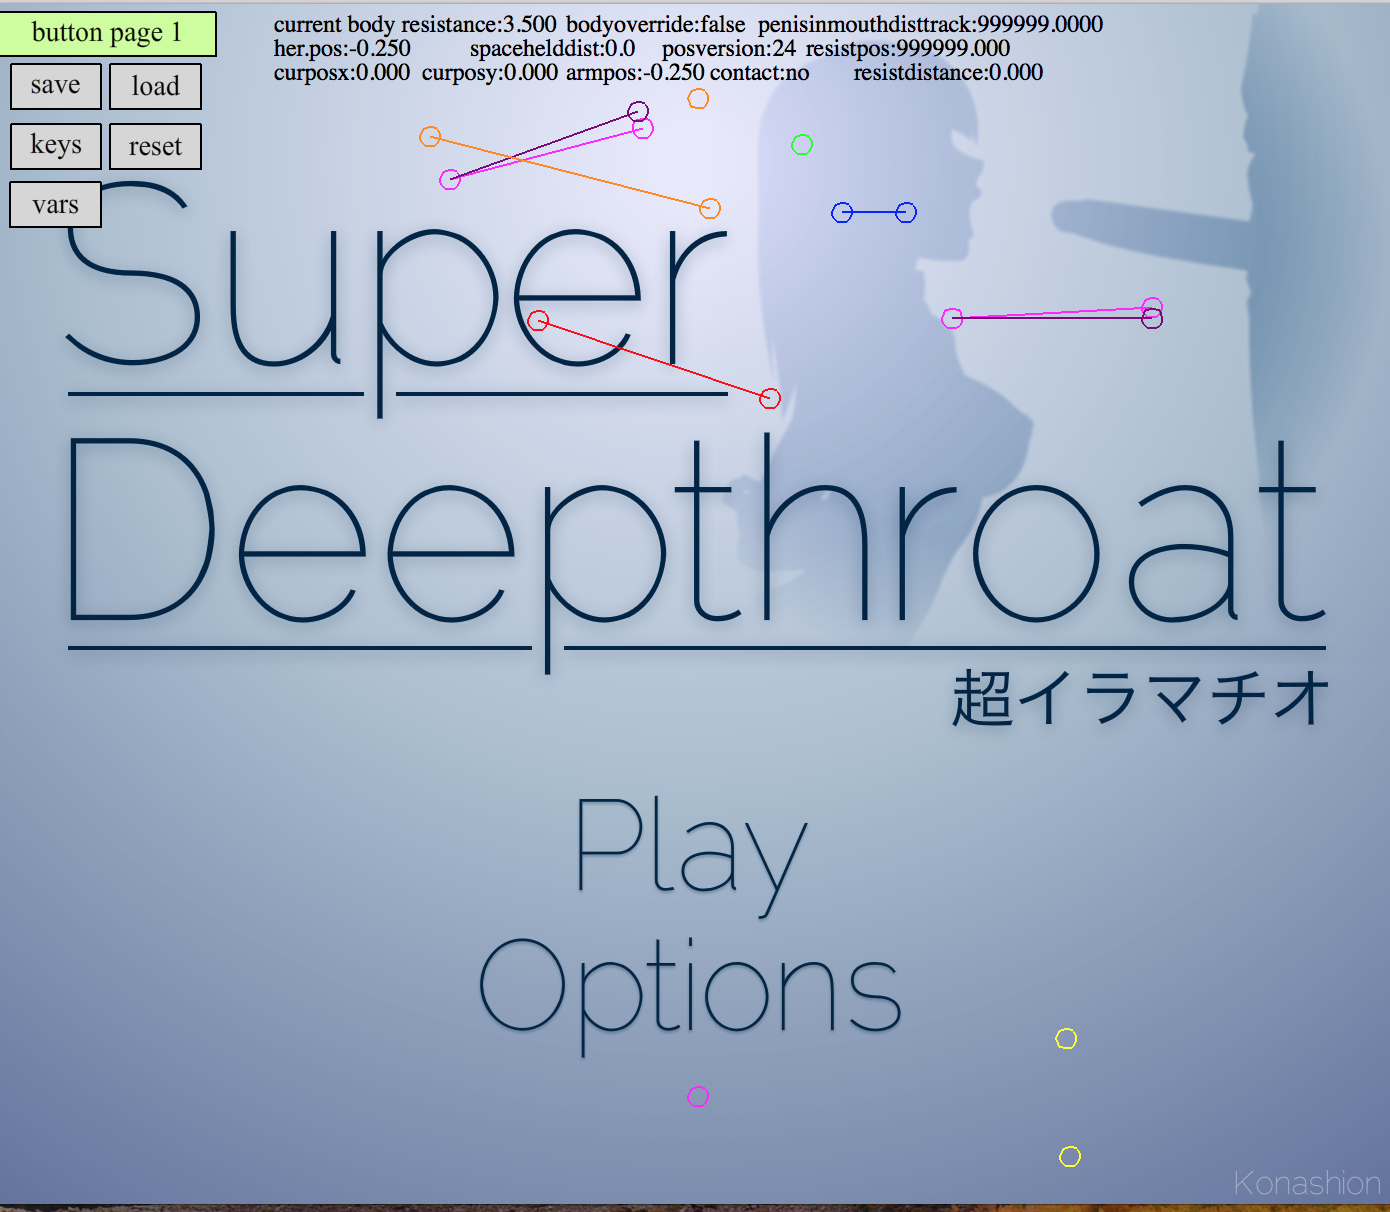1390x1212 pixels.
Task: Select the right blue circle marker
Action: click(906, 213)
